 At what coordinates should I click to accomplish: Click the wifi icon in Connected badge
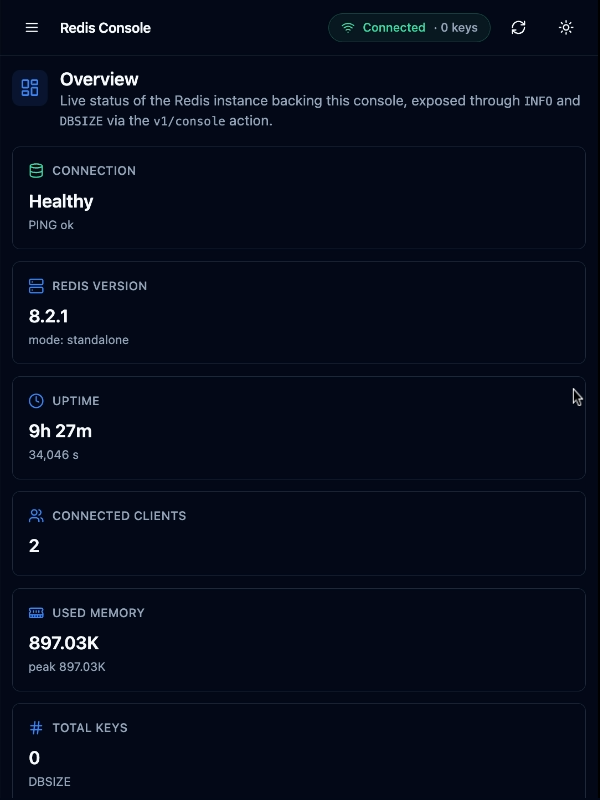(348, 28)
